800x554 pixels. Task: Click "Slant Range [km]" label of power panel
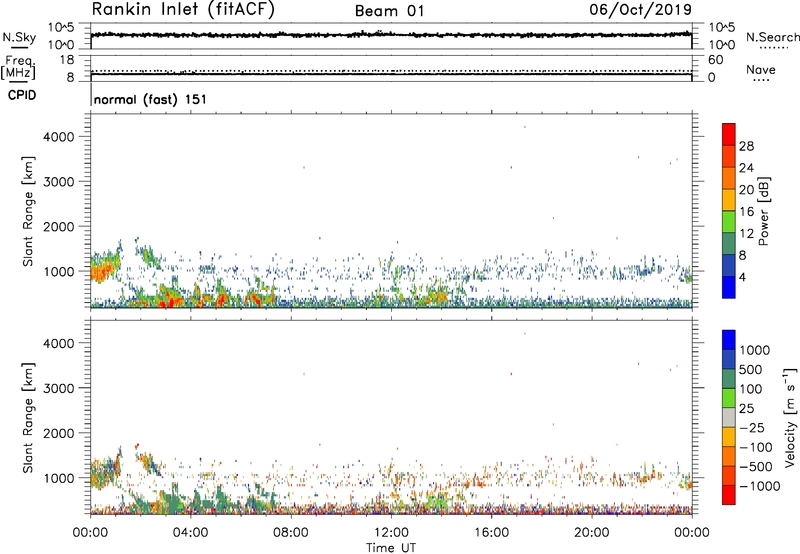point(28,211)
